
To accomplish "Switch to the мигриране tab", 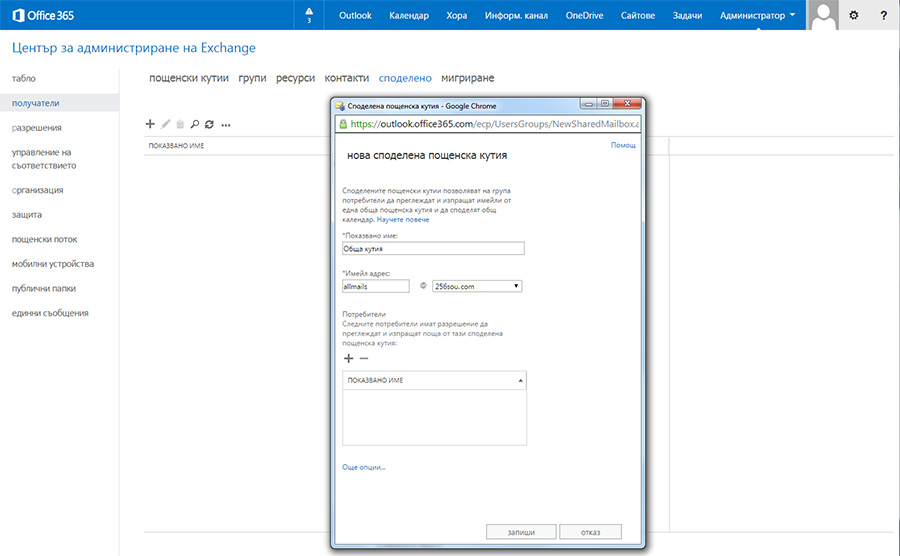I will [467, 78].
